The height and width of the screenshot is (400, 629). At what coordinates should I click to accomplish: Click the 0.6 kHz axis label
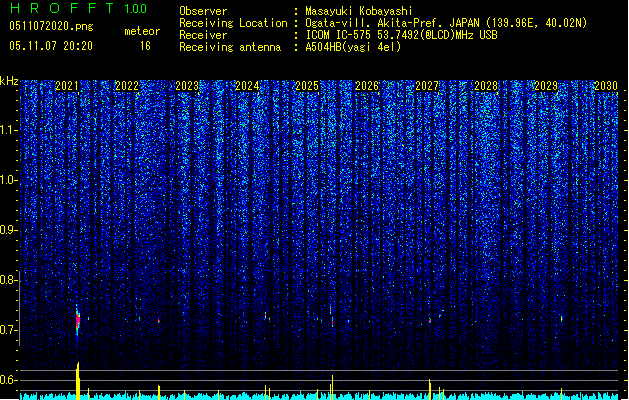(9, 380)
